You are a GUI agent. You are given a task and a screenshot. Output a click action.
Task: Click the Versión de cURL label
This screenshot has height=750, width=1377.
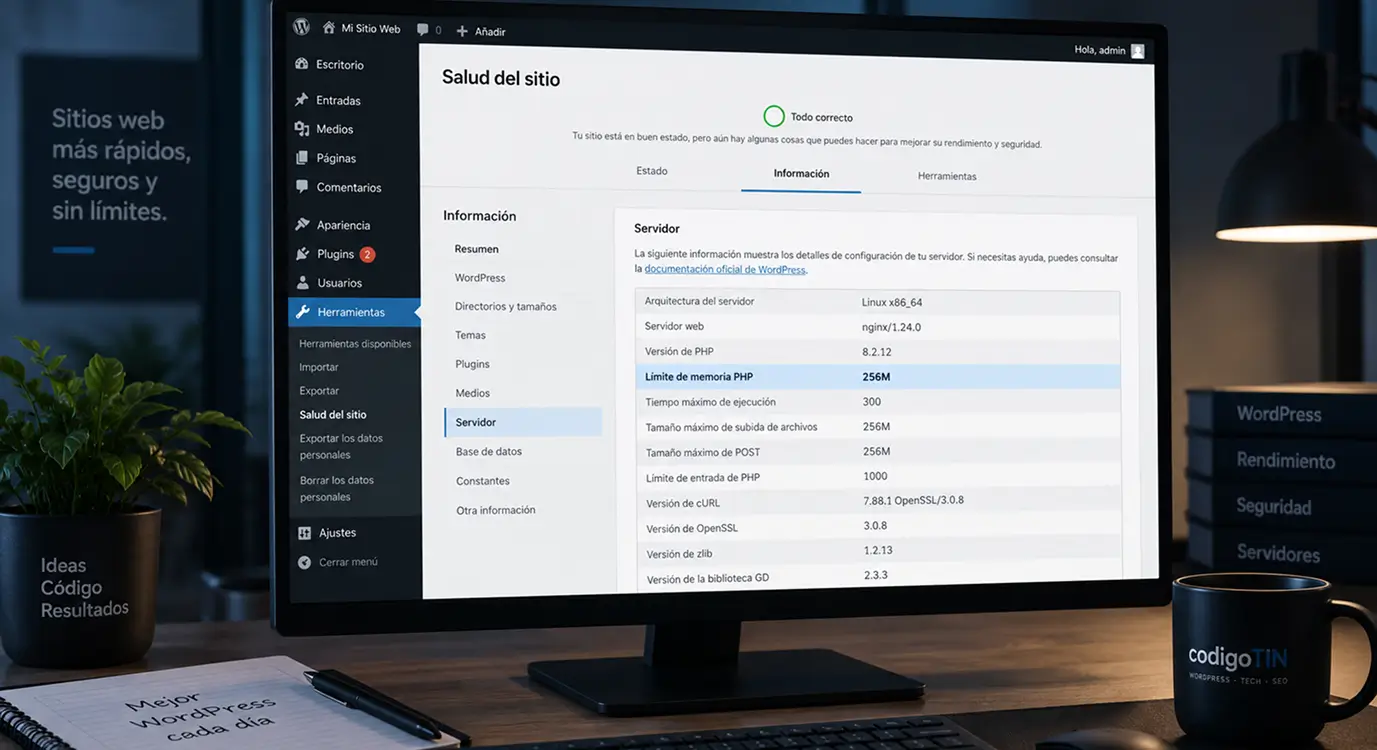pos(684,503)
